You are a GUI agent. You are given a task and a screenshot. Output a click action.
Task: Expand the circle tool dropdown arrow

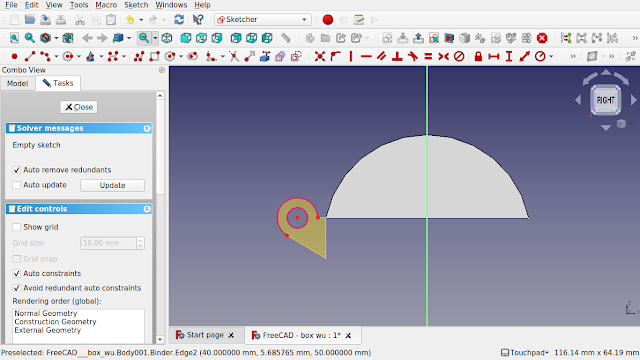click(79, 56)
